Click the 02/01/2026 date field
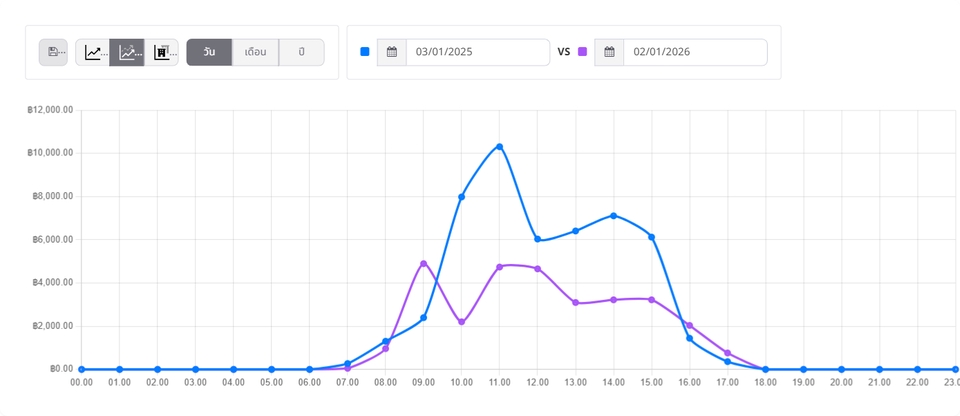 click(694, 52)
